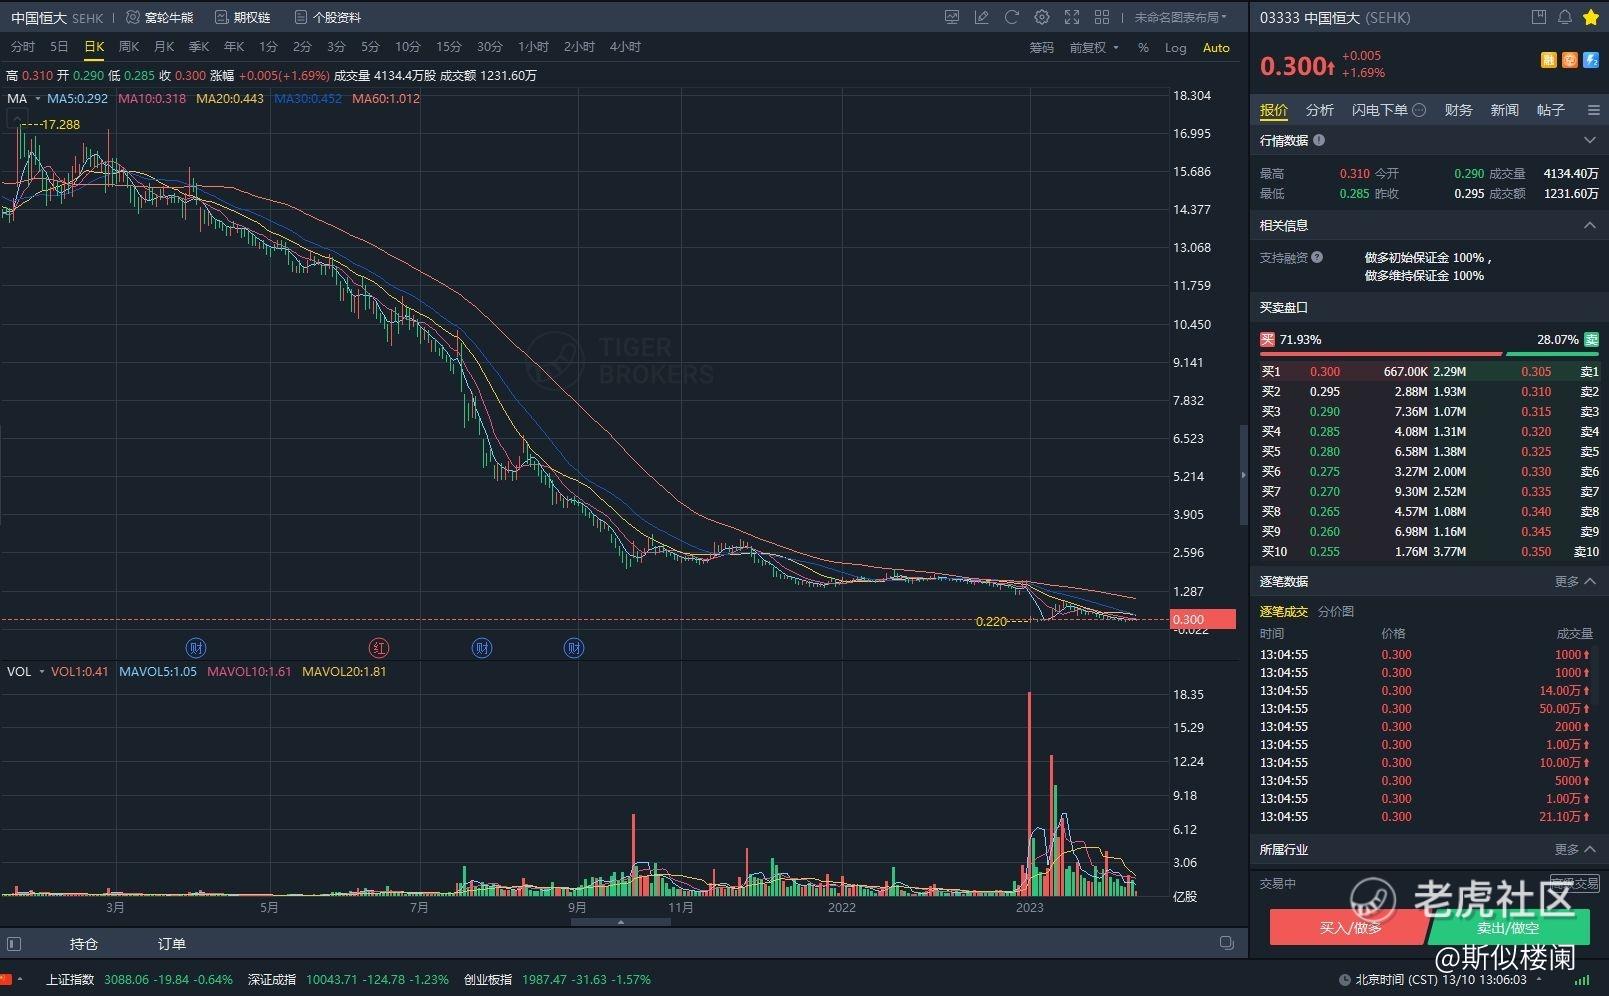Screen dimensions: 1609x996
Task: Toggle the 筹码 chip distribution view
Action: [x=1042, y=47]
